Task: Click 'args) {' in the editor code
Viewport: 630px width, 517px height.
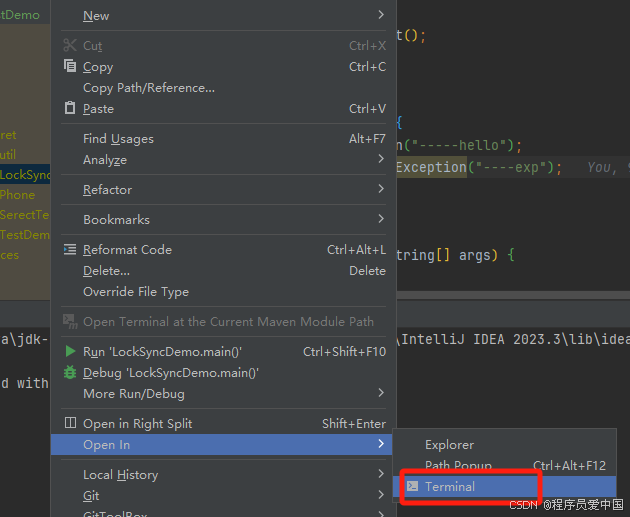Action: [487, 255]
